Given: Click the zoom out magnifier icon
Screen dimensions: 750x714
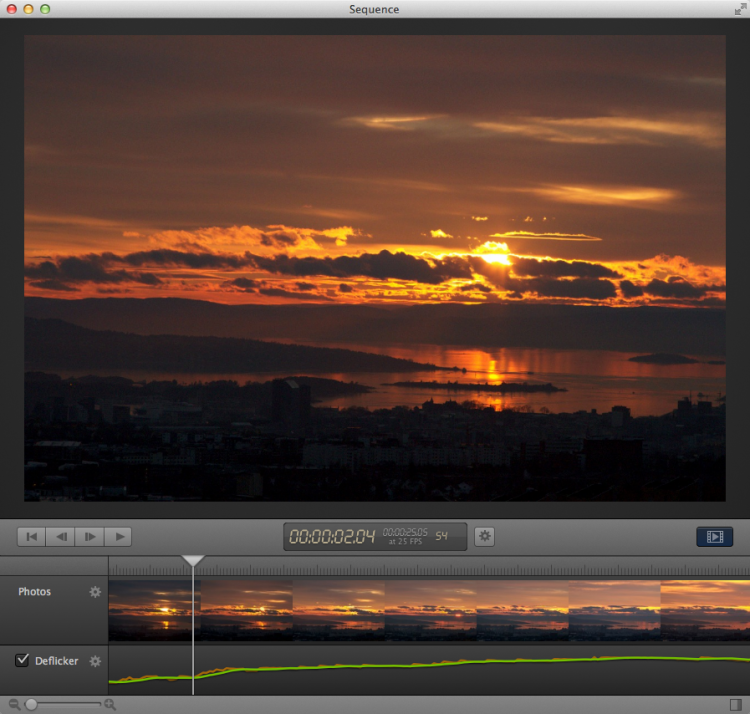Looking at the screenshot, I should 14,705.
